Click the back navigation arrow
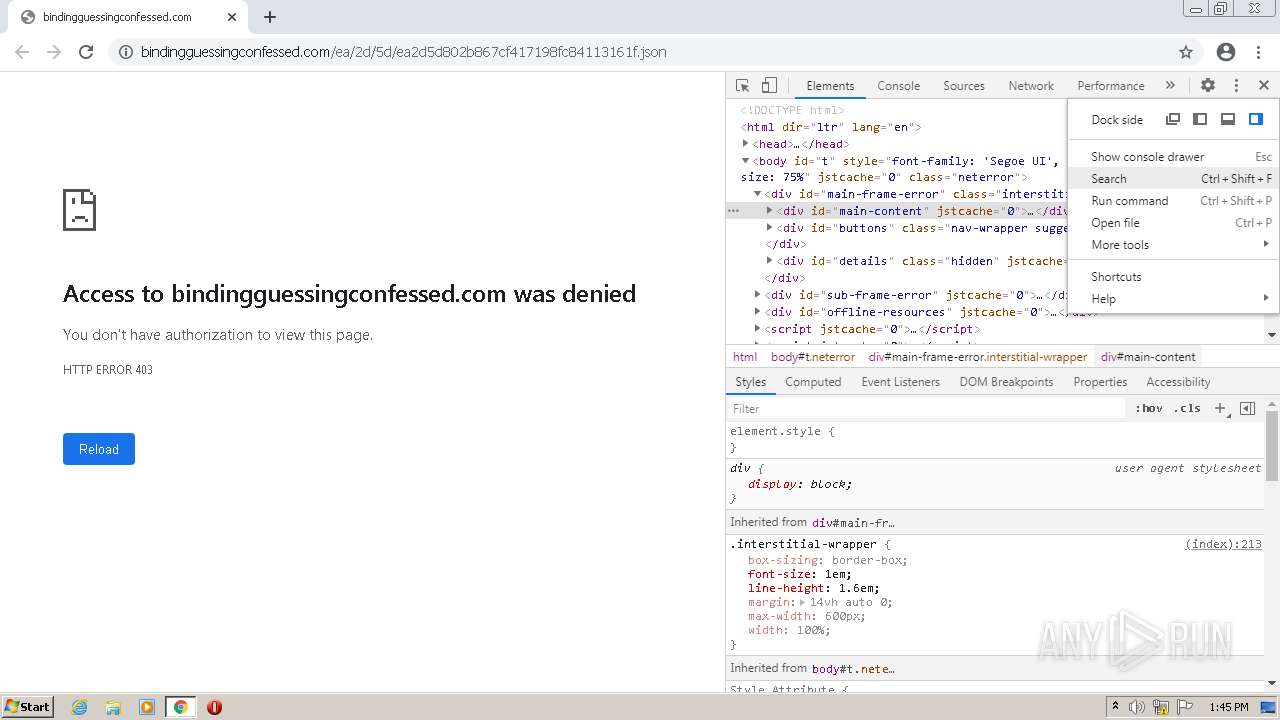The image size is (1280, 720). [x=22, y=52]
